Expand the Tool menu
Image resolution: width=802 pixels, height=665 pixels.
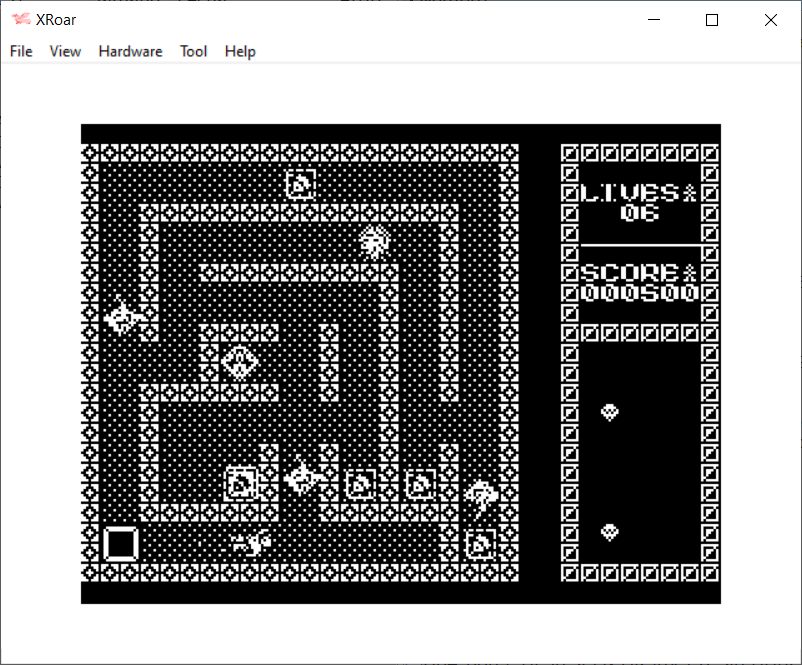click(x=193, y=51)
